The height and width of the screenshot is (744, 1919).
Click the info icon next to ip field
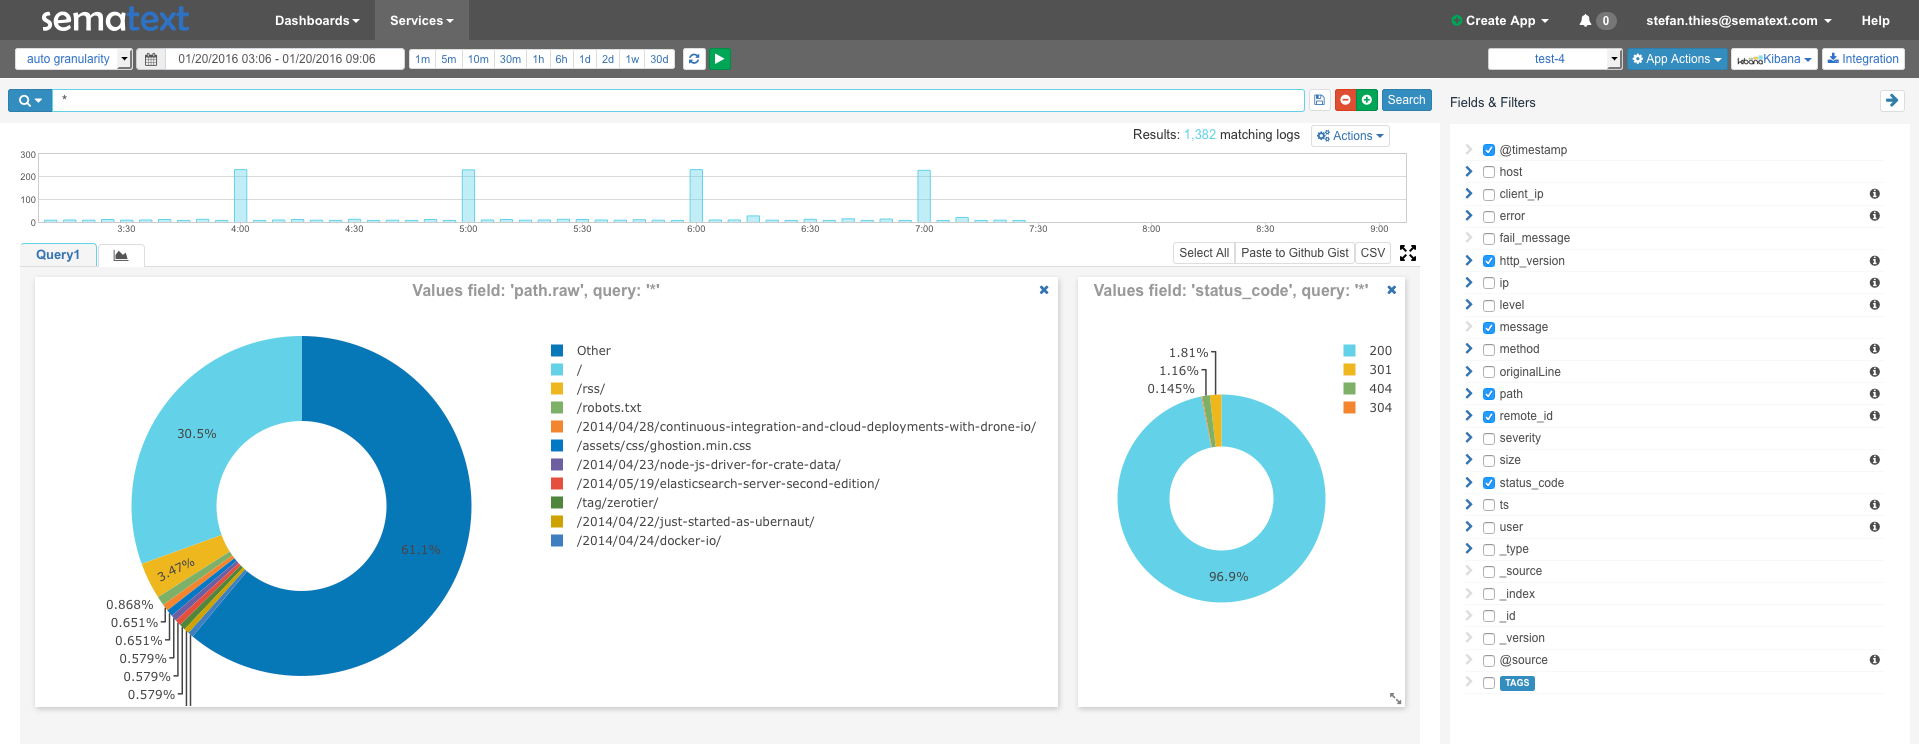(x=1875, y=283)
